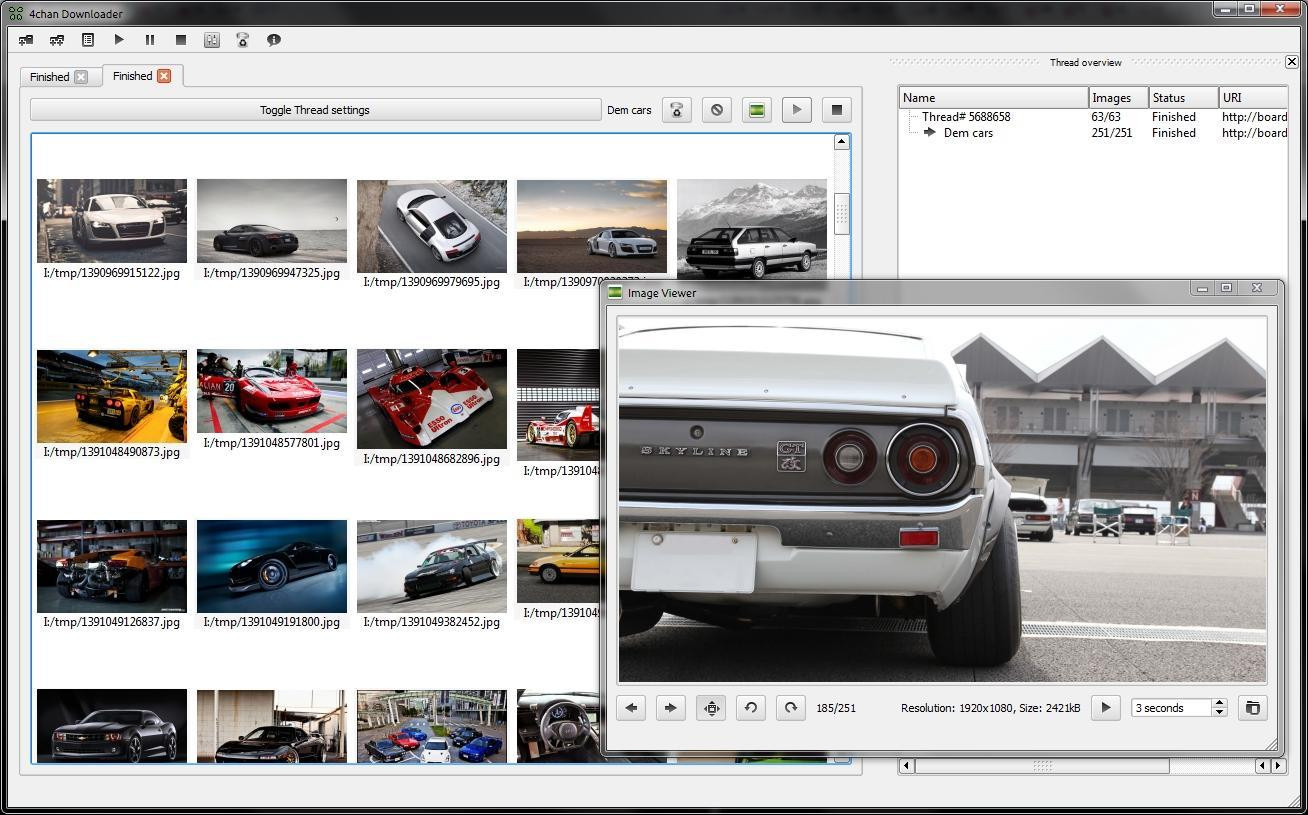The image size is (1308, 815).
Task: Rotate image counter-clockwise in Image Viewer
Action: pos(751,708)
